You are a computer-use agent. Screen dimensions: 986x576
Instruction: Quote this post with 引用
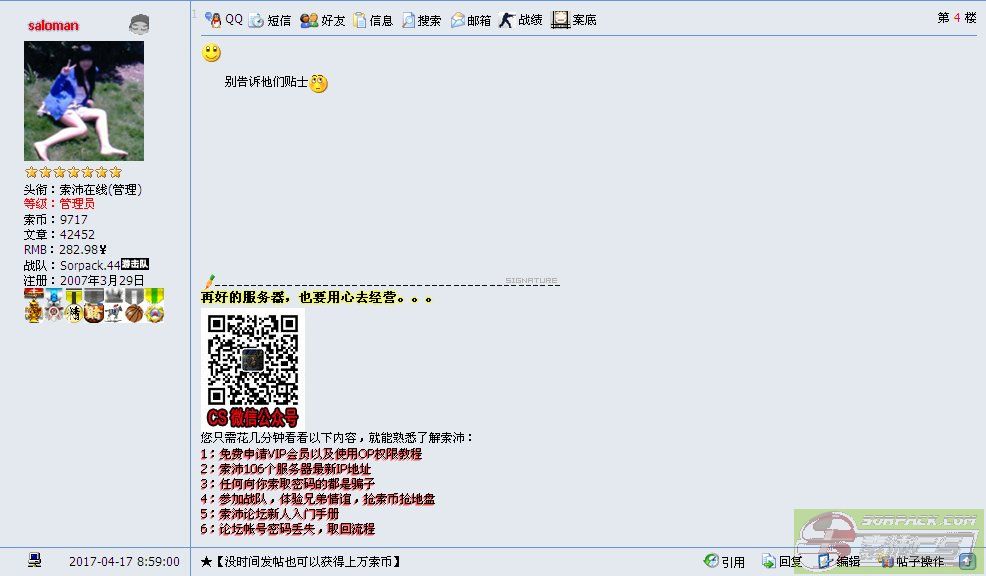(724, 561)
